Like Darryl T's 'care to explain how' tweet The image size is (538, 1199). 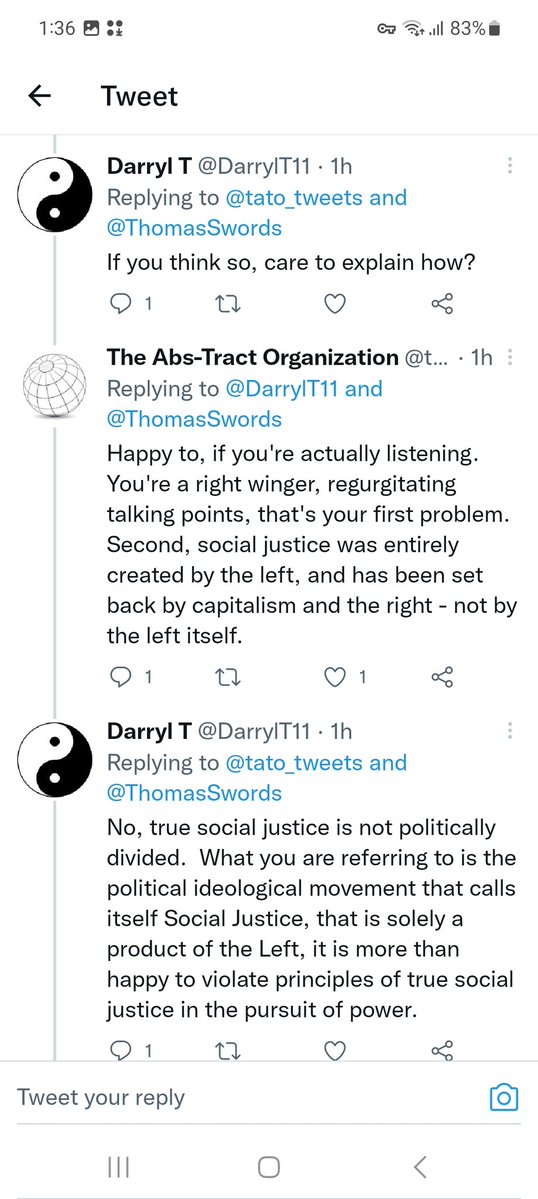point(335,304)
